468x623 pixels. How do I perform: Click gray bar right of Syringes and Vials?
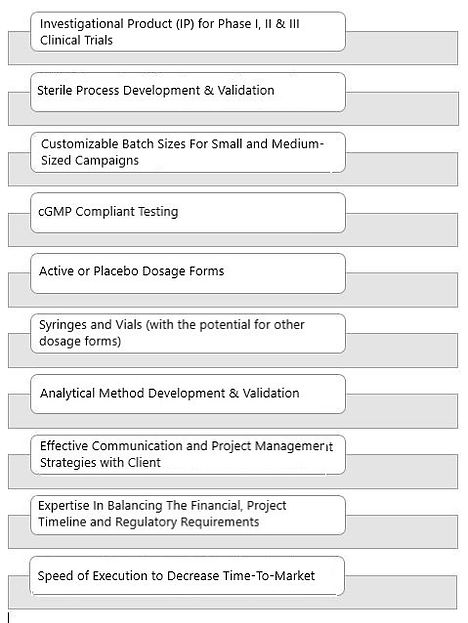[x=402, y=350]
